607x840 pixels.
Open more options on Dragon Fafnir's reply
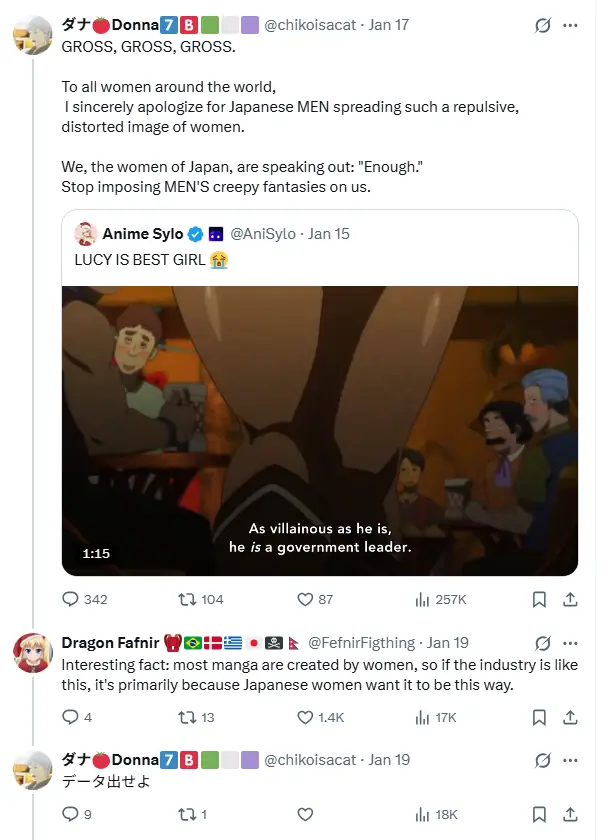[x=570, y=643]
